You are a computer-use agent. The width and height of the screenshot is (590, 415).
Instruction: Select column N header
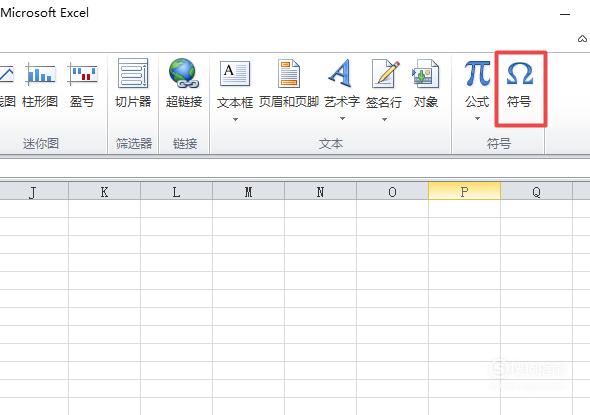[320, 192]
